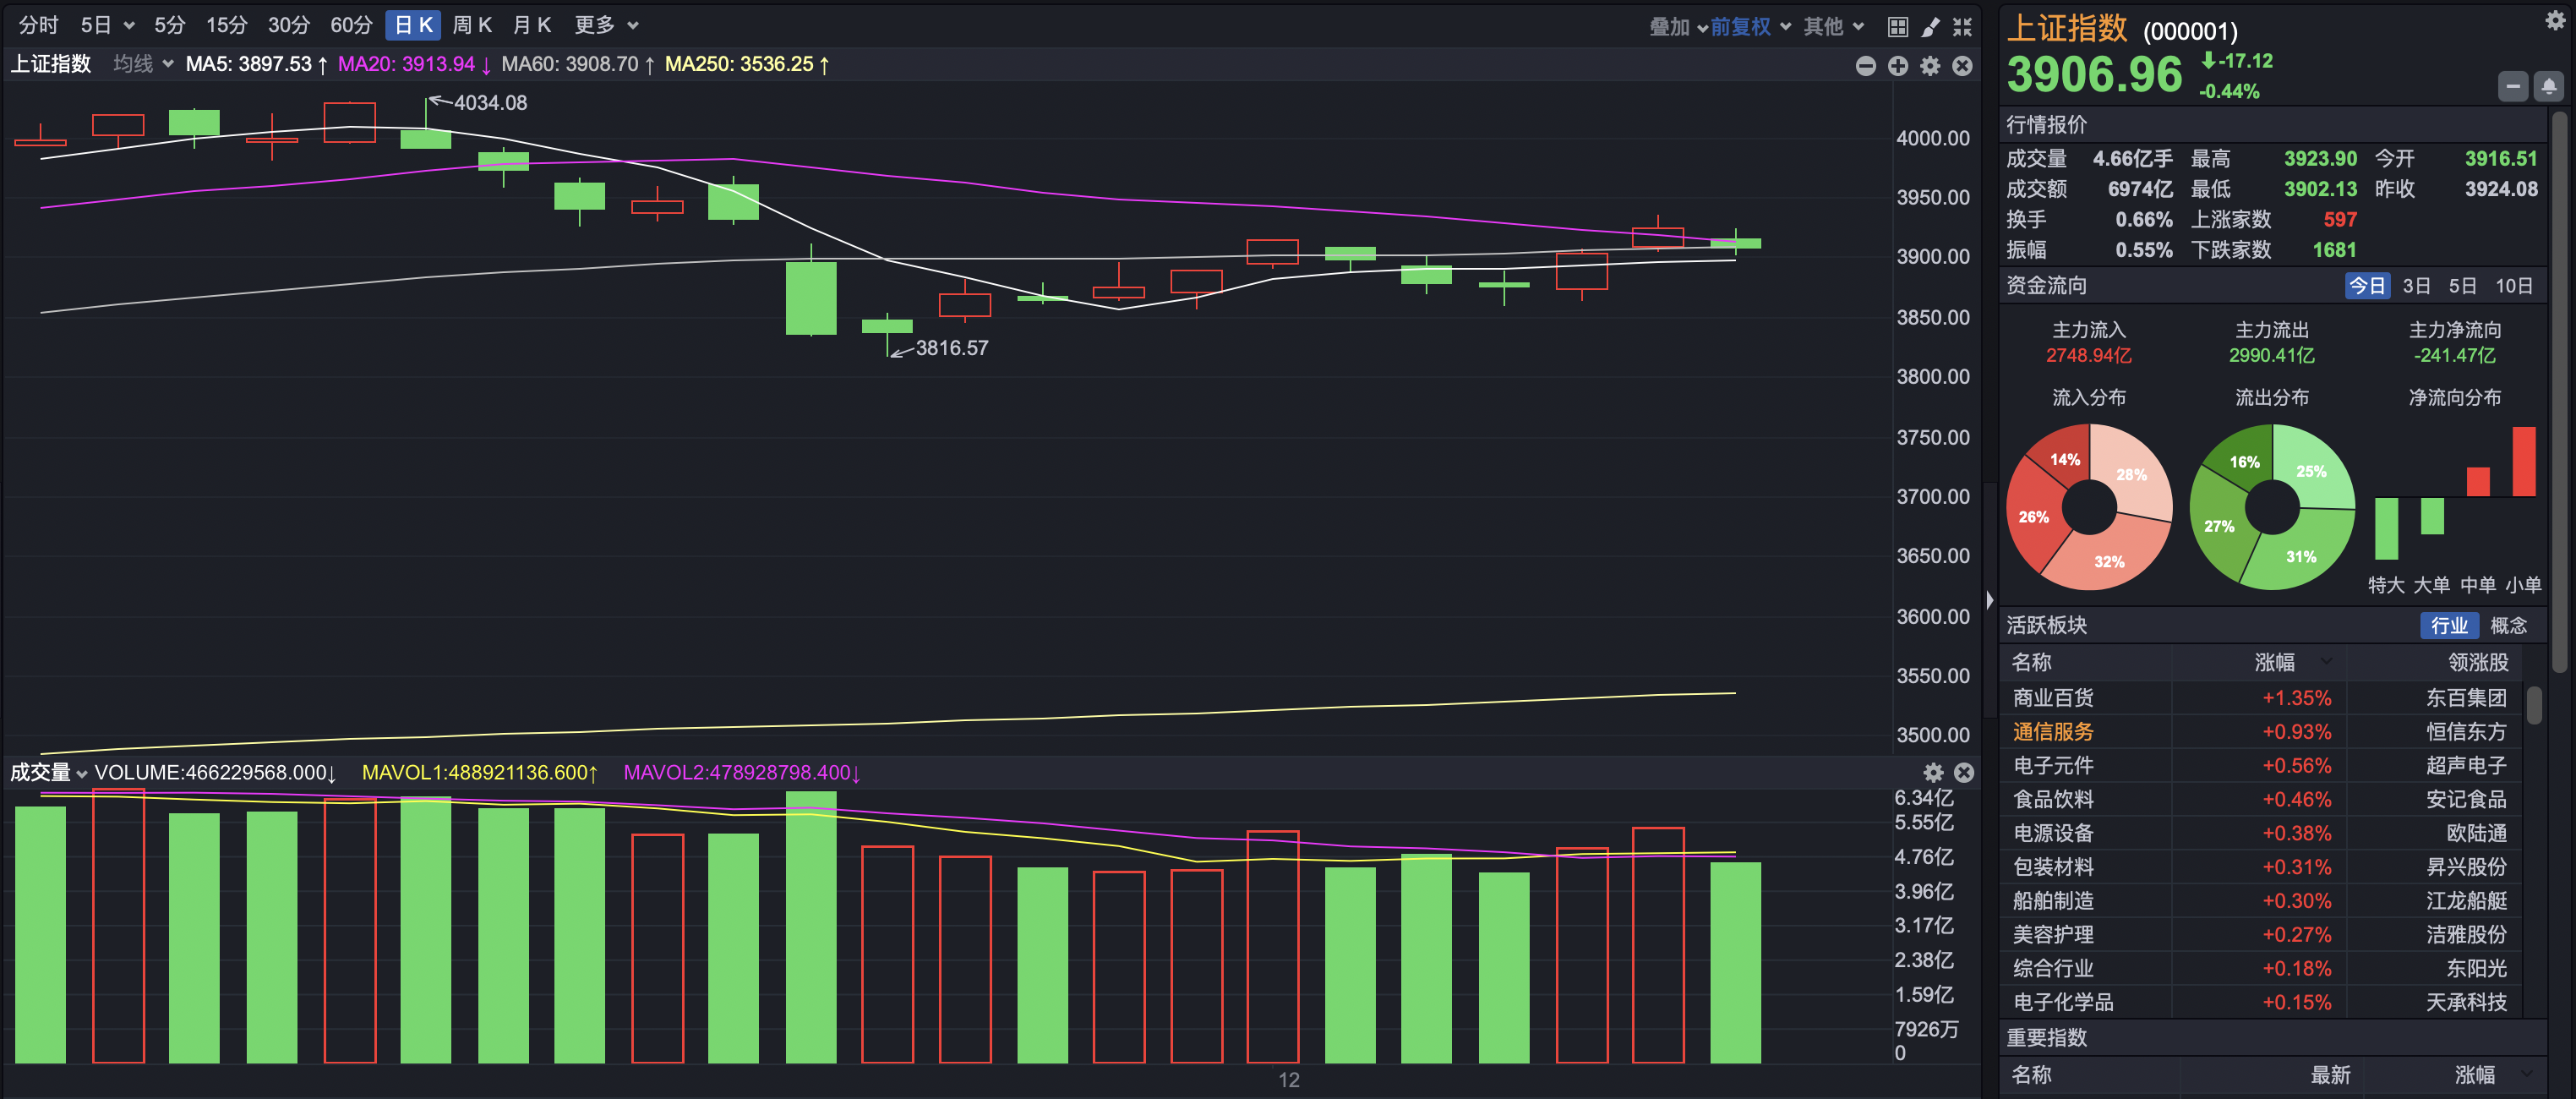Close the volume indicator panel

click(1964, 772)
